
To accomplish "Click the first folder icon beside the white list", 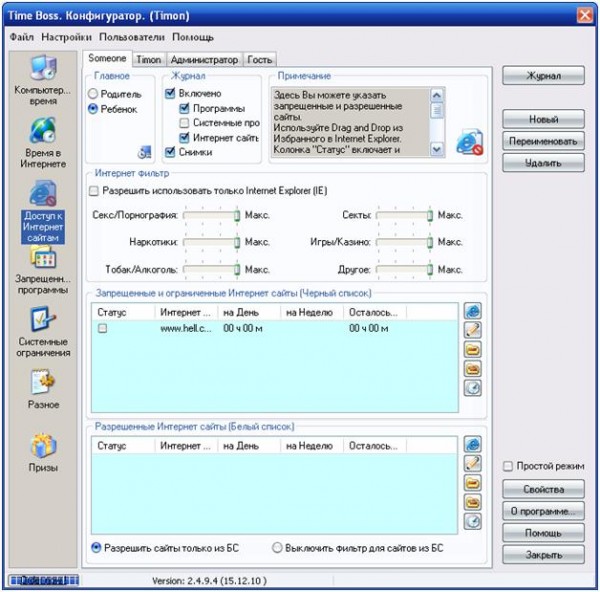I will (473, 483).
